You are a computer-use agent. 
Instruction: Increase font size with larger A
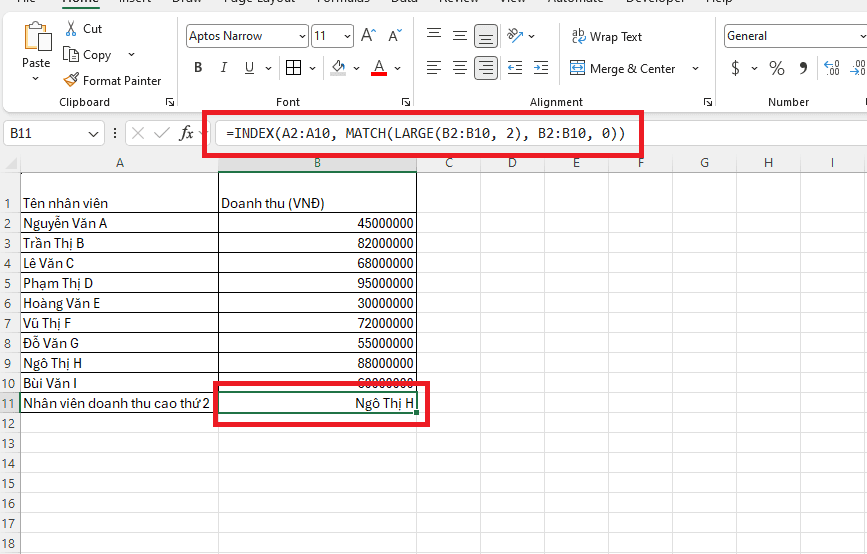pyautogui.click(x=368, y=36)
